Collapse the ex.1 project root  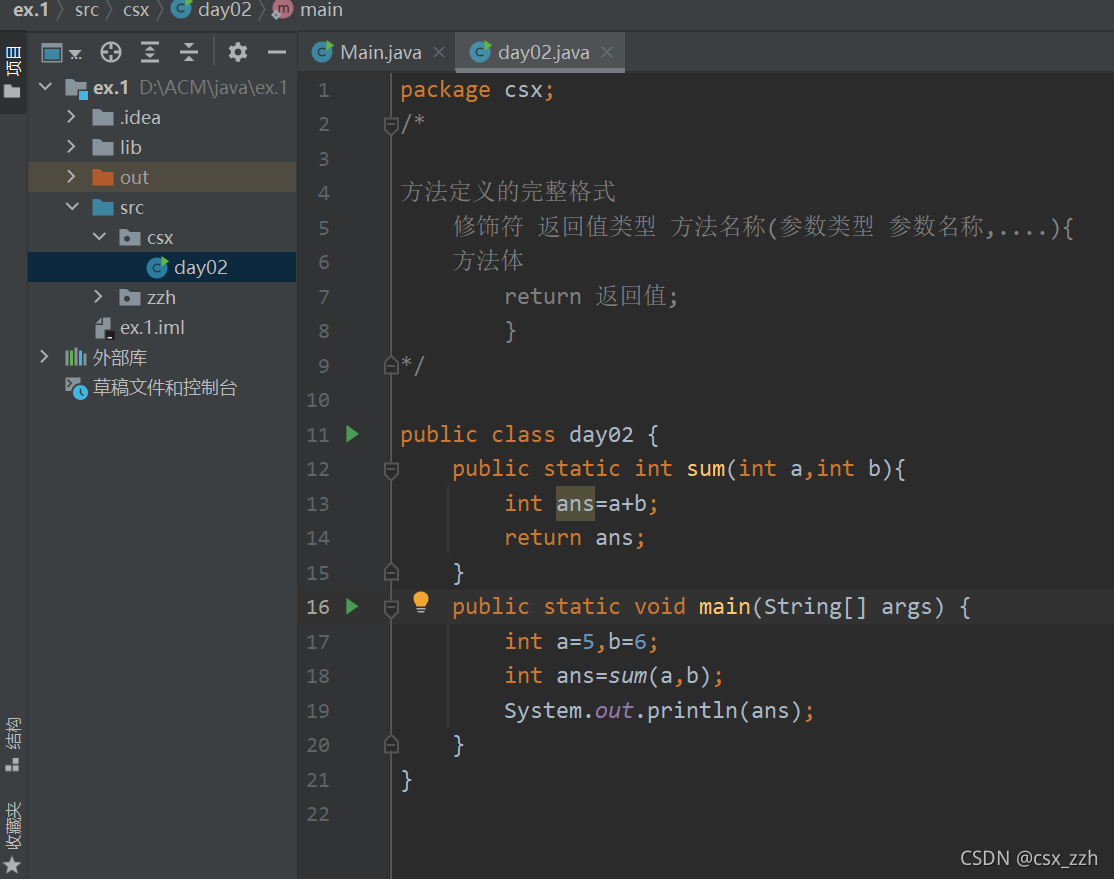tap(45, 87)
